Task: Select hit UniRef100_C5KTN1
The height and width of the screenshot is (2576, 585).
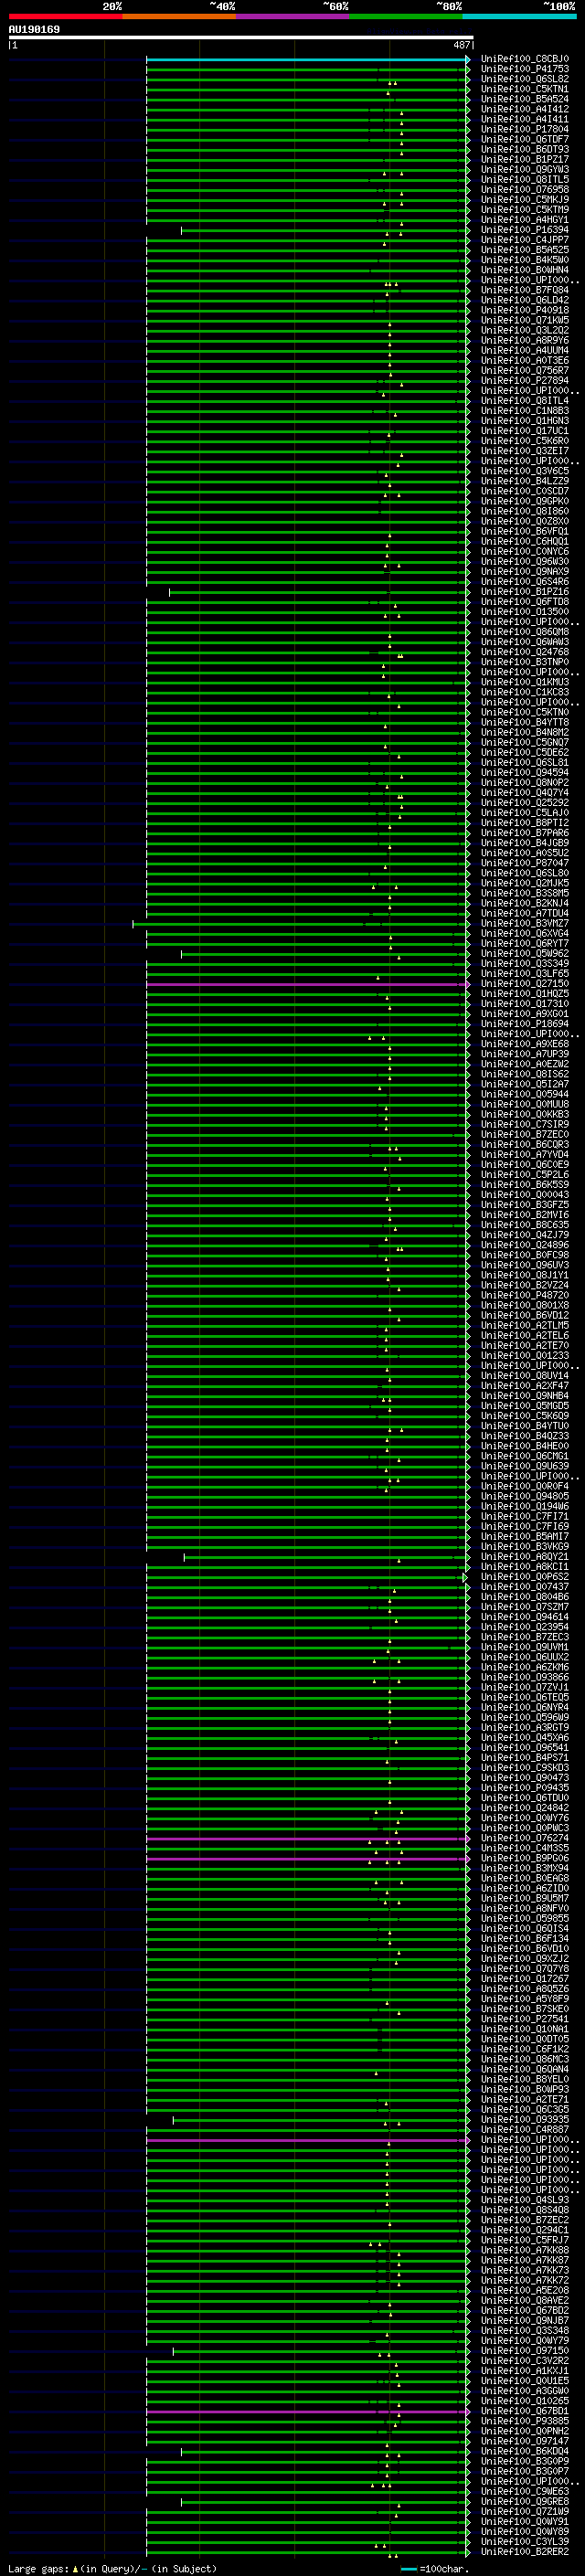Action: [x=525, y=90]
